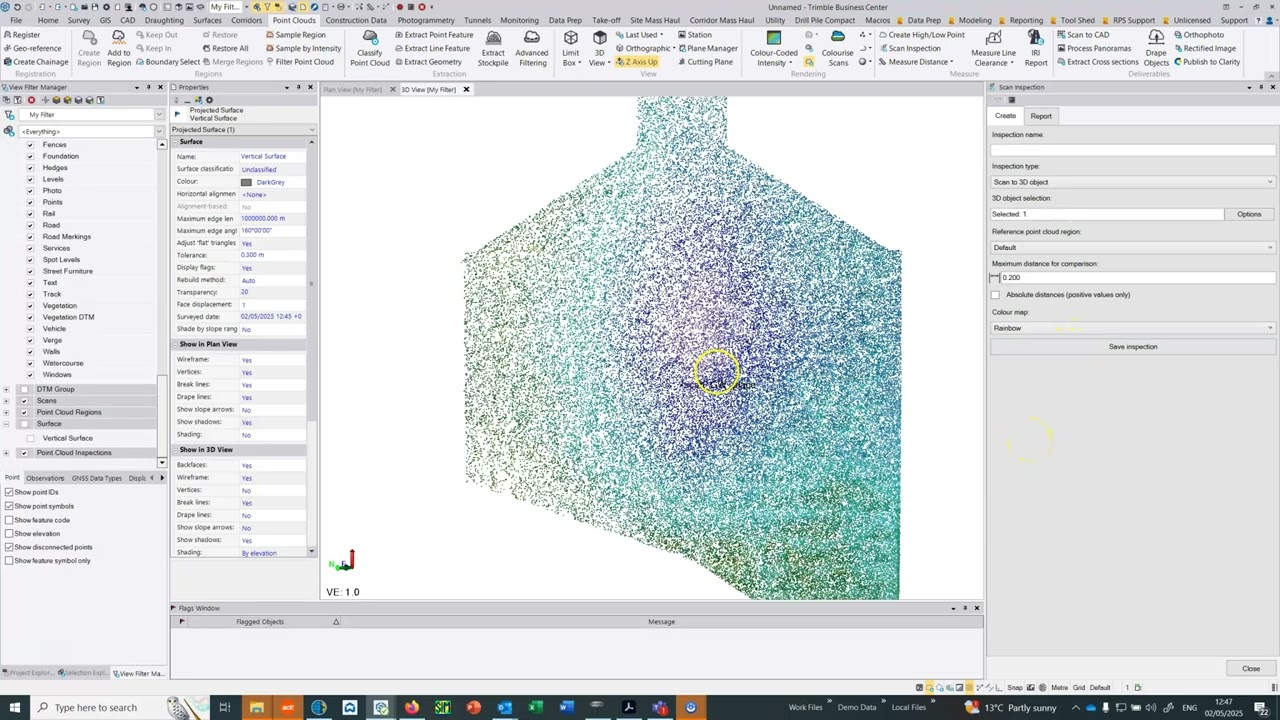1280x720 pixels.
Task: Click the Orthophoto command
Action: click(1198, 35)
